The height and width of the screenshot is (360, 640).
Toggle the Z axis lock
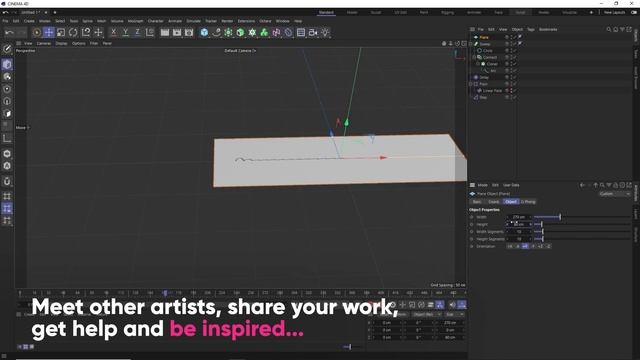pyautogui.click(x=138, y=32)
